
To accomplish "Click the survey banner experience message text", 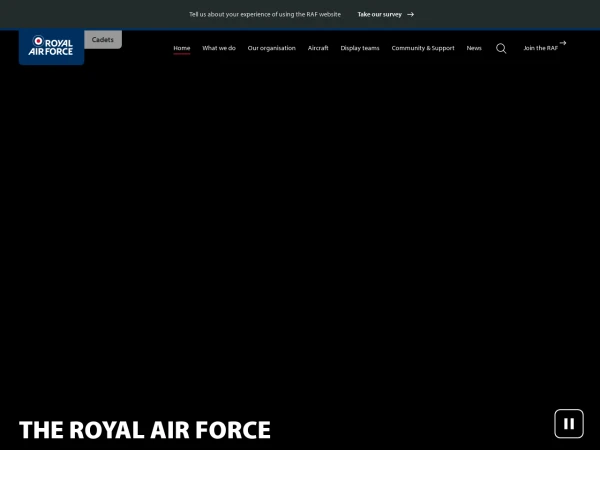I will 265,14.
